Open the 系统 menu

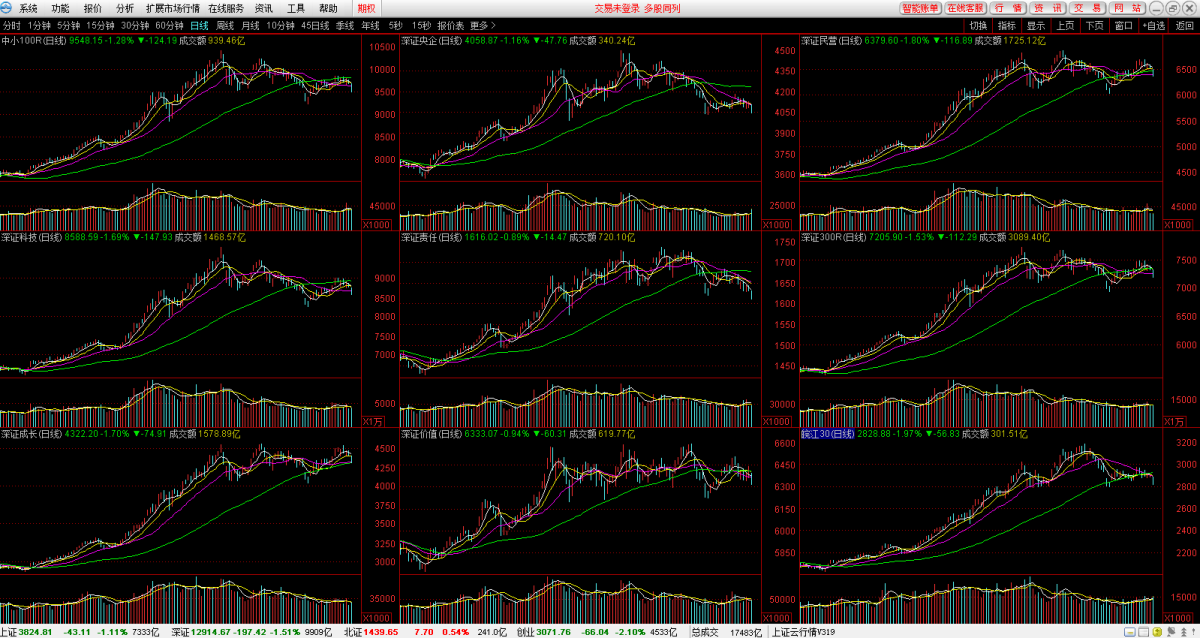[x=28, y=8]
